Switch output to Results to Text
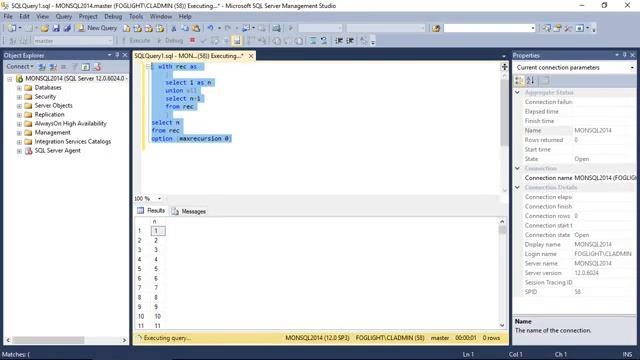This screenshot has height=360, width=640. coord(276,40)
